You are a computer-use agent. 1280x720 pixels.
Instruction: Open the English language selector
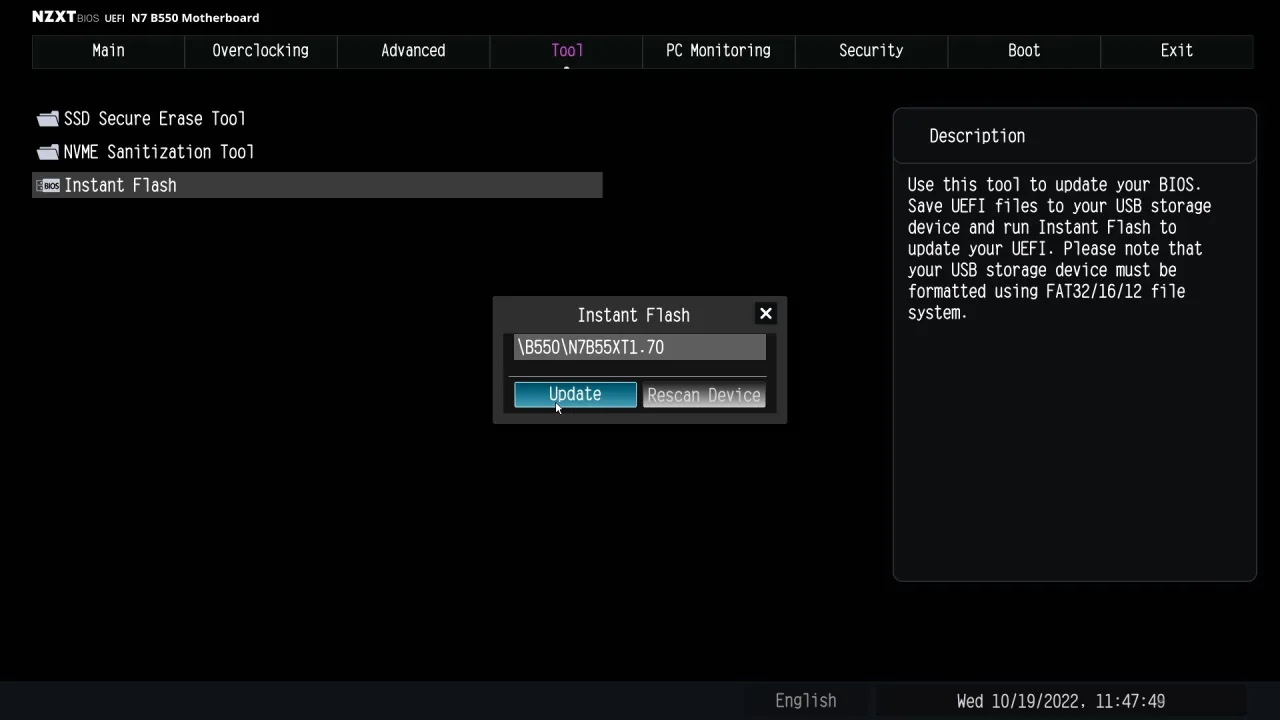[805, 701]
